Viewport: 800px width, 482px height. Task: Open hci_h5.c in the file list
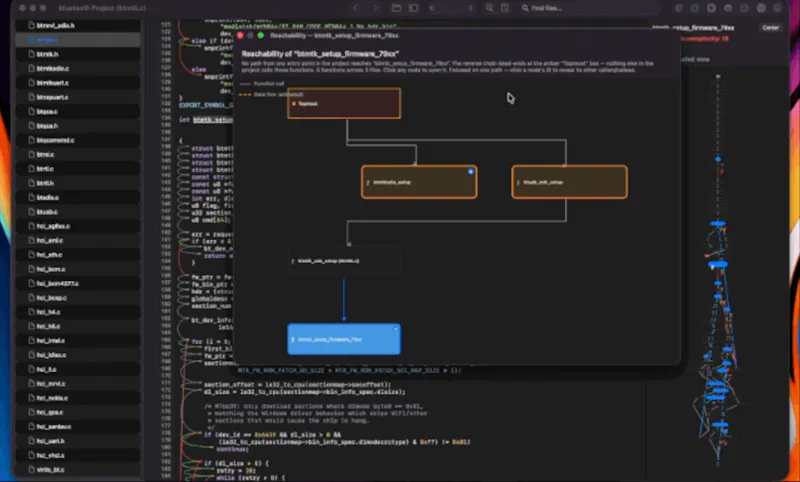pyautogui.click(x=78, y=326)
